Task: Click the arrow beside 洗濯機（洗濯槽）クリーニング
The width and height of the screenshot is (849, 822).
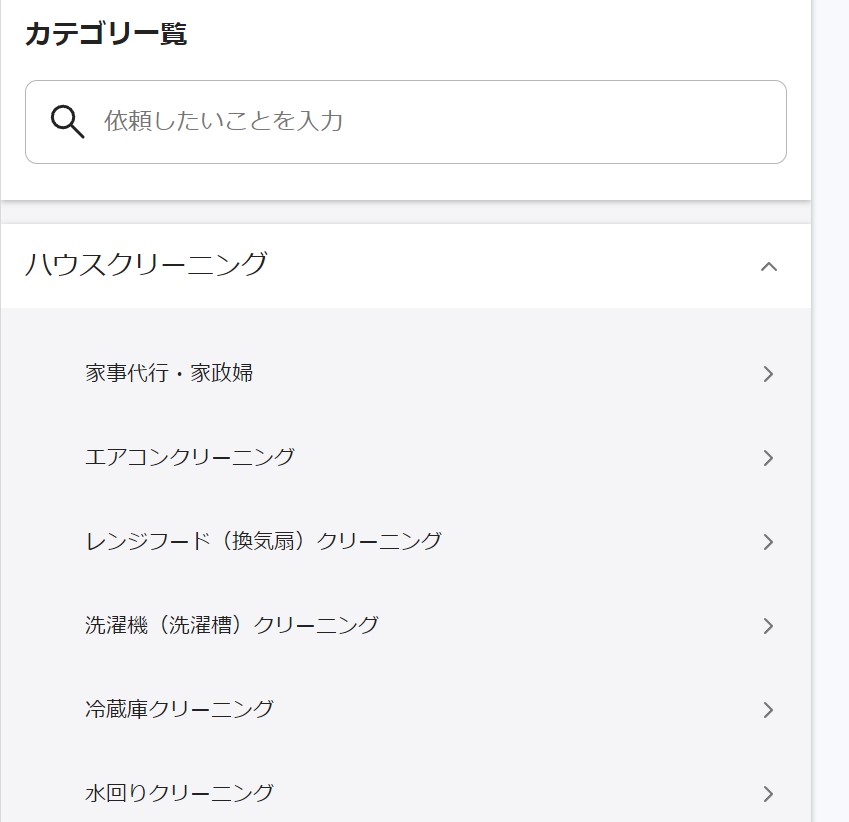Action: [x=768, y=626]
